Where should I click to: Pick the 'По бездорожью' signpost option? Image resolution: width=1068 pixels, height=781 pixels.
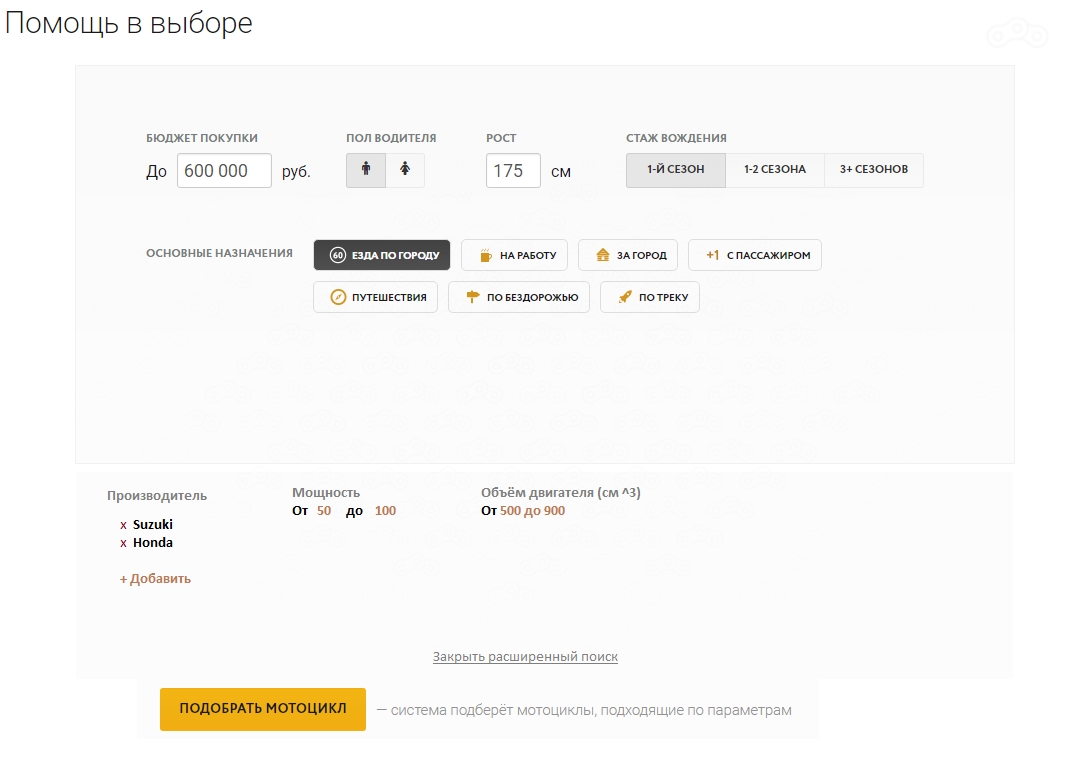(519, 297)
